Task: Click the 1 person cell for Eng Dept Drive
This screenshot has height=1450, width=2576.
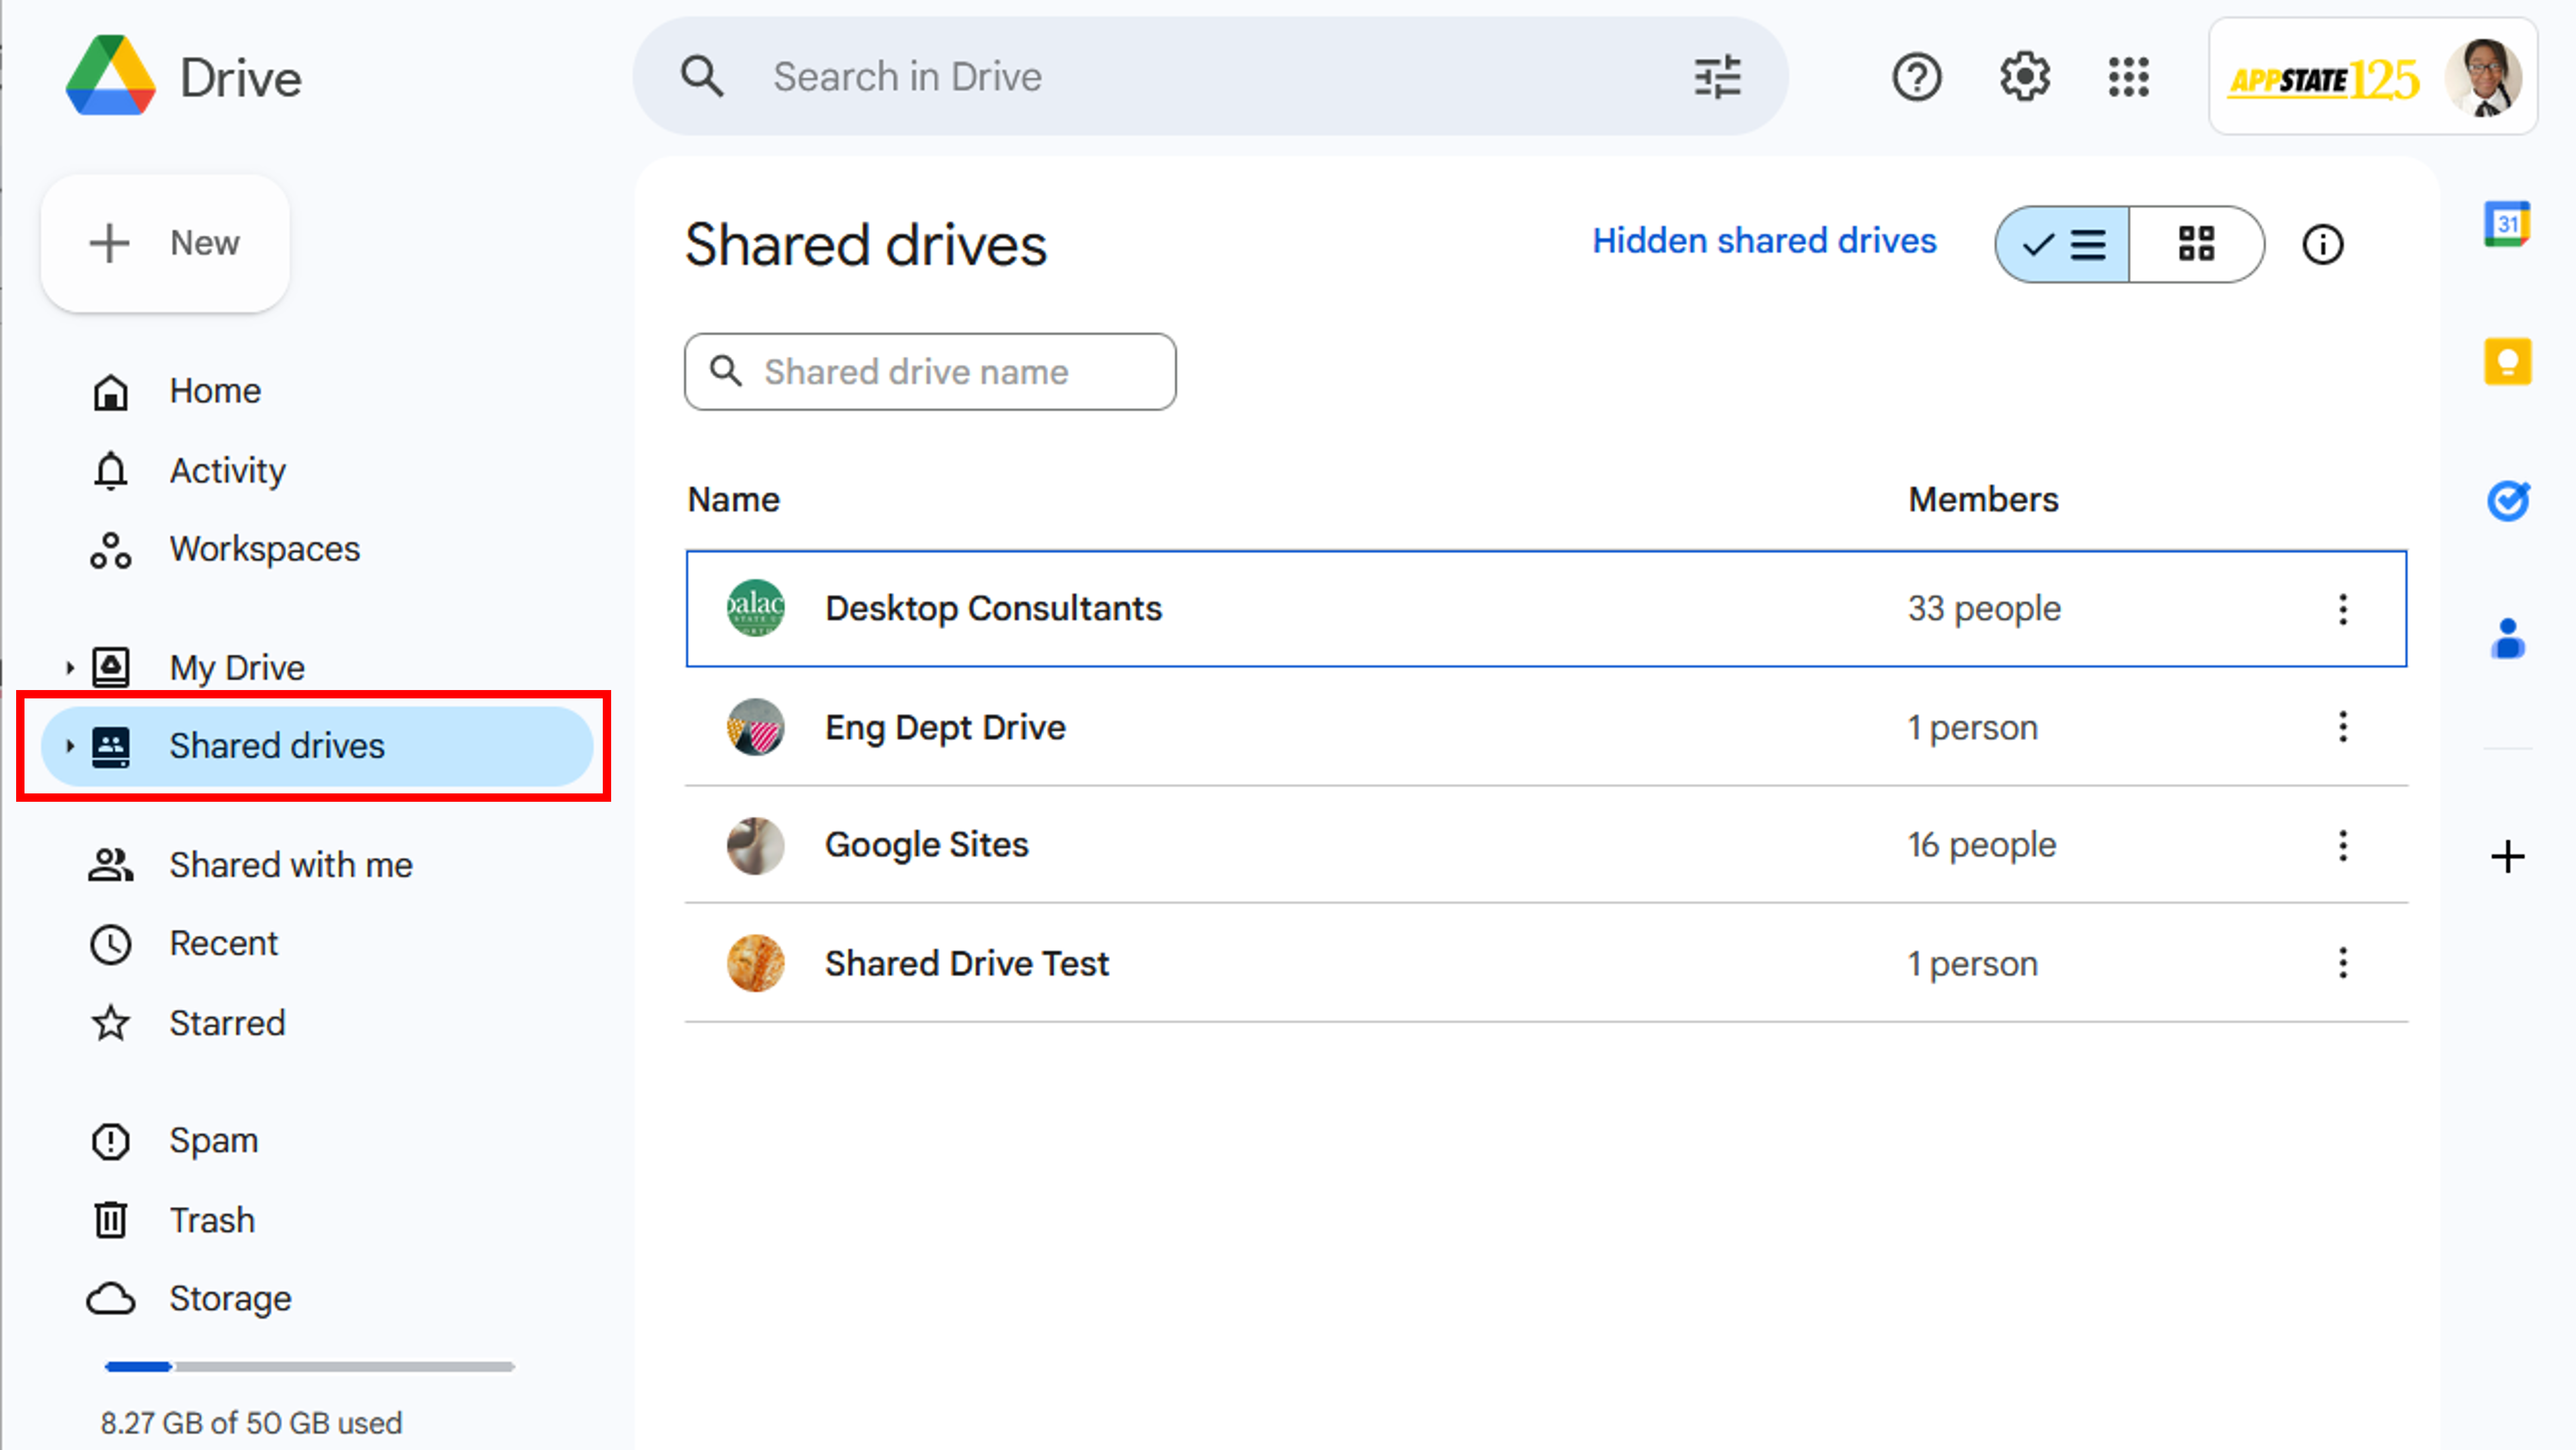Action: coord(1972,727)
